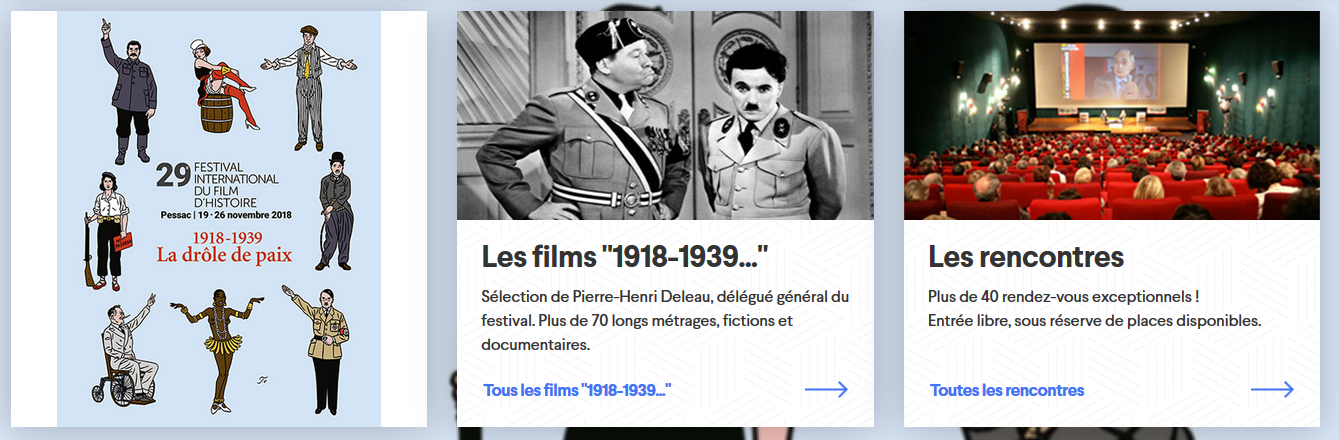Viewport: 1339px width, 440px height.
Task: Click the "Plus de 40 rendez-vous exceptionnels" text
Action: pos(1063,298)
